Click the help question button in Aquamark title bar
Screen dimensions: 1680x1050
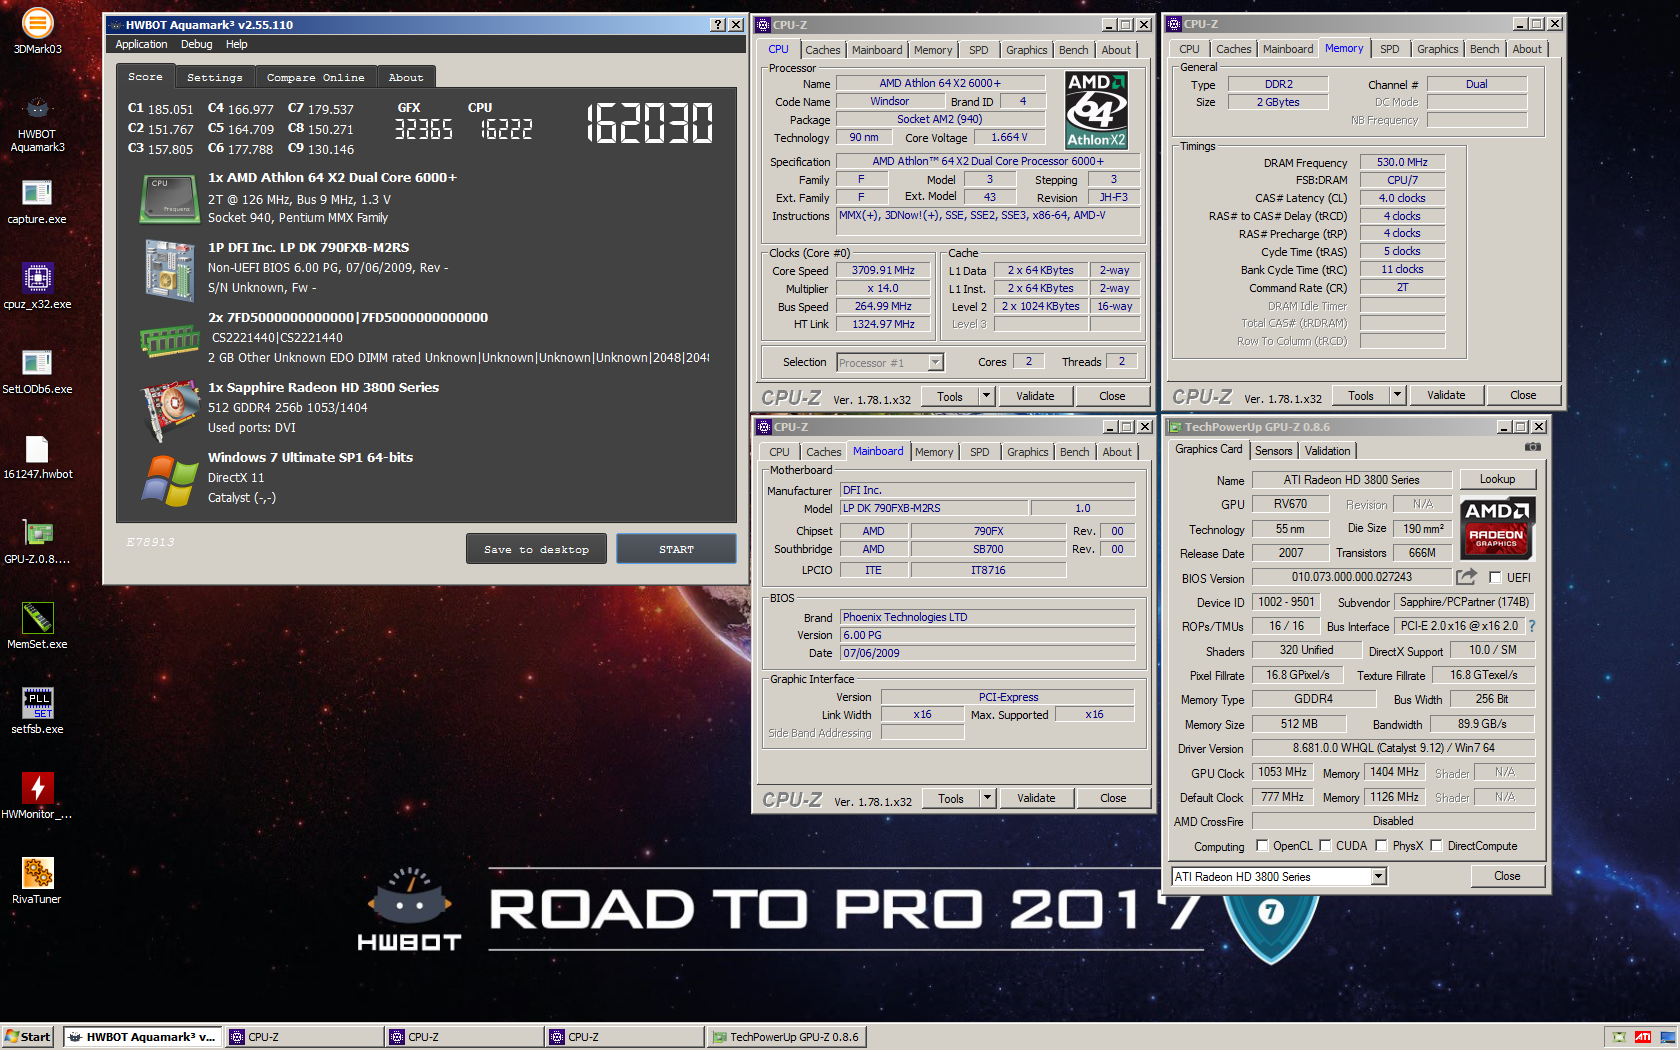click(x=718, y=25)
